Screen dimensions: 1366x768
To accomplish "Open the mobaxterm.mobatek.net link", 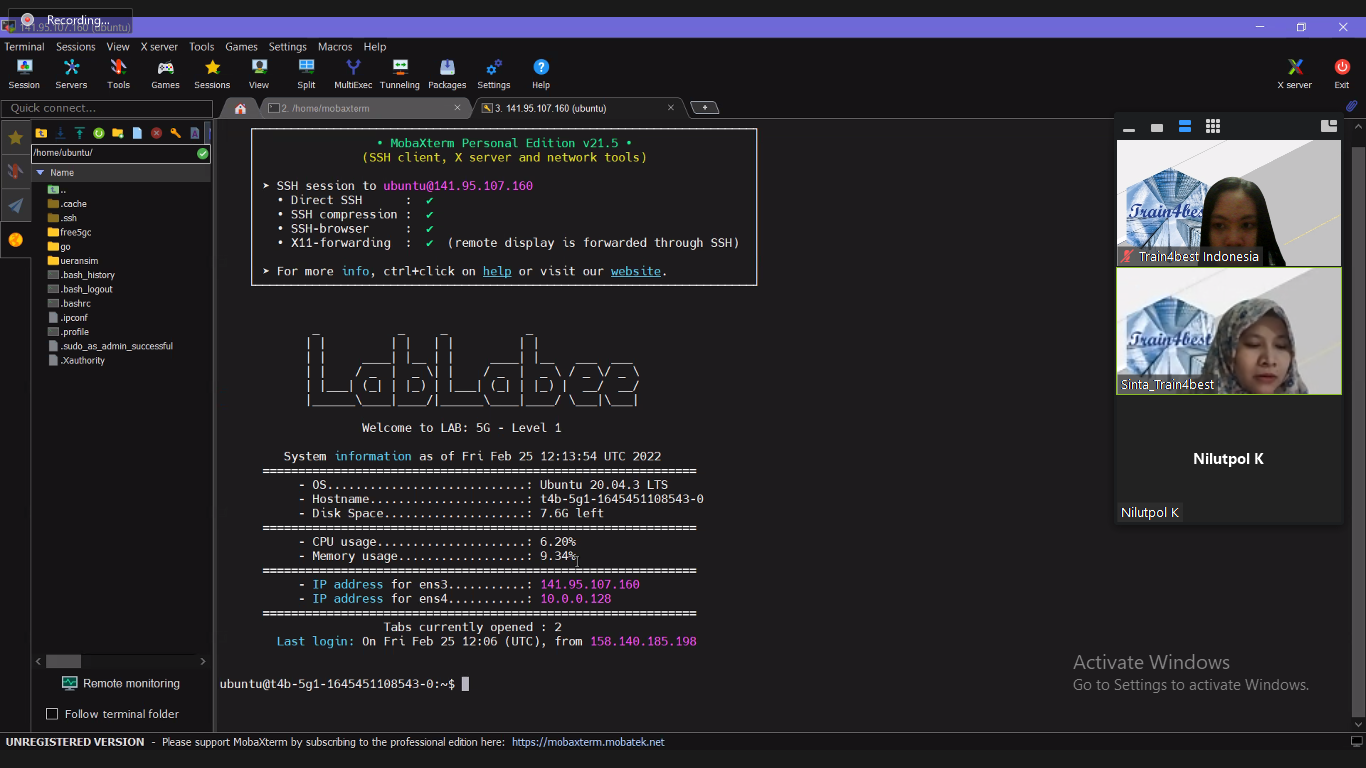I will tap(588, 742).
